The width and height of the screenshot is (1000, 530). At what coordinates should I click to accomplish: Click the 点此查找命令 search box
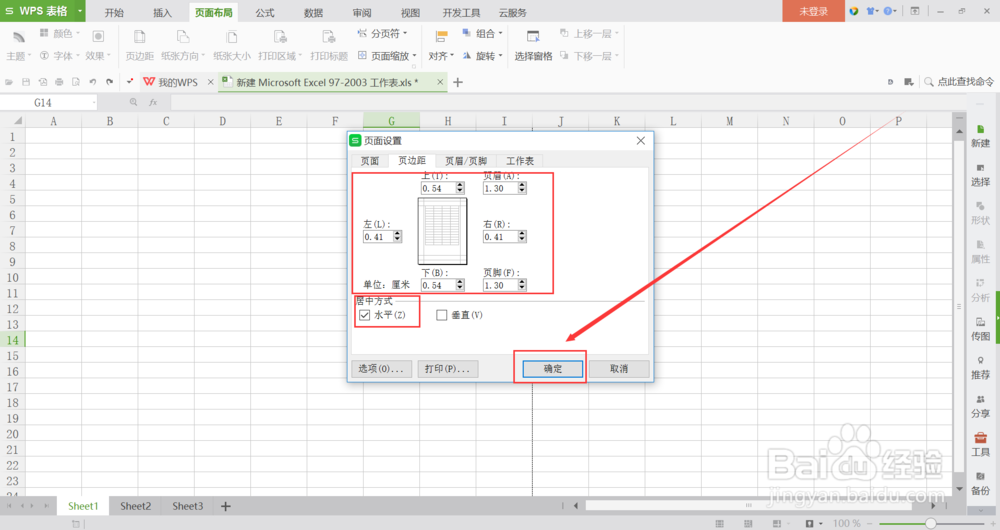[959, 82]
